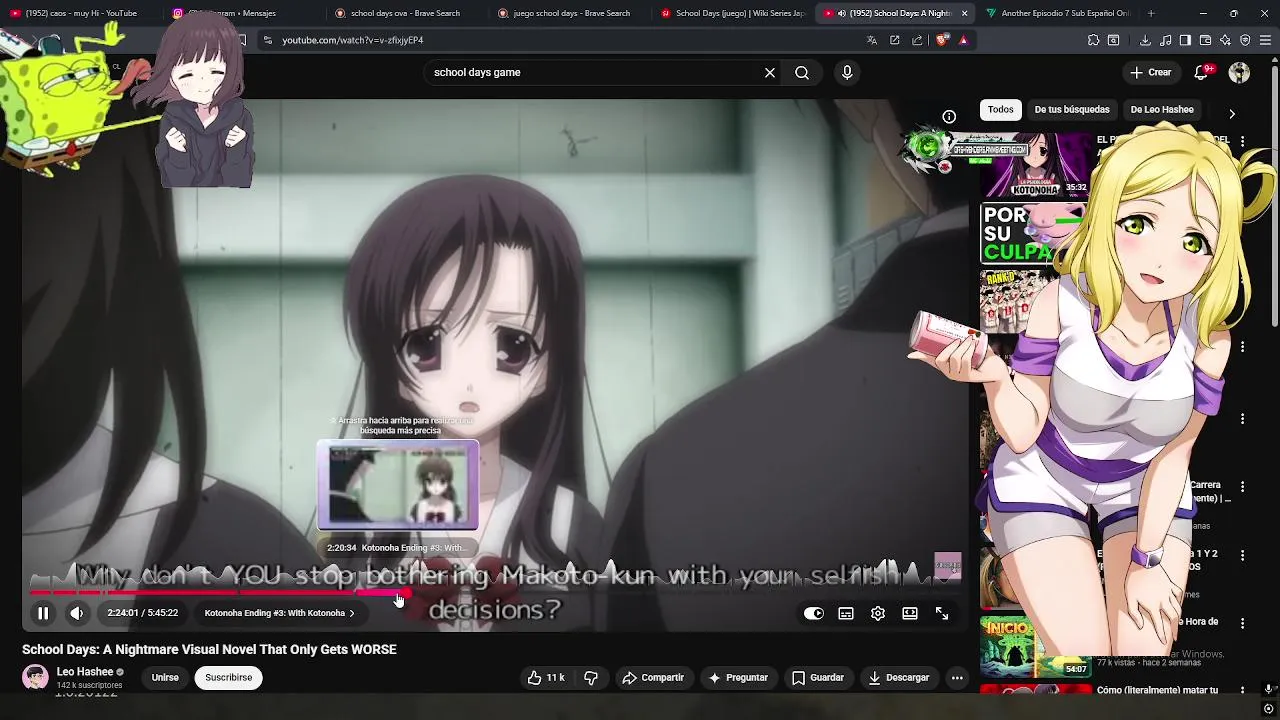Select the 'De Leo Hashee' chip
The image size is (1280, 720).
coord(1162,109)
